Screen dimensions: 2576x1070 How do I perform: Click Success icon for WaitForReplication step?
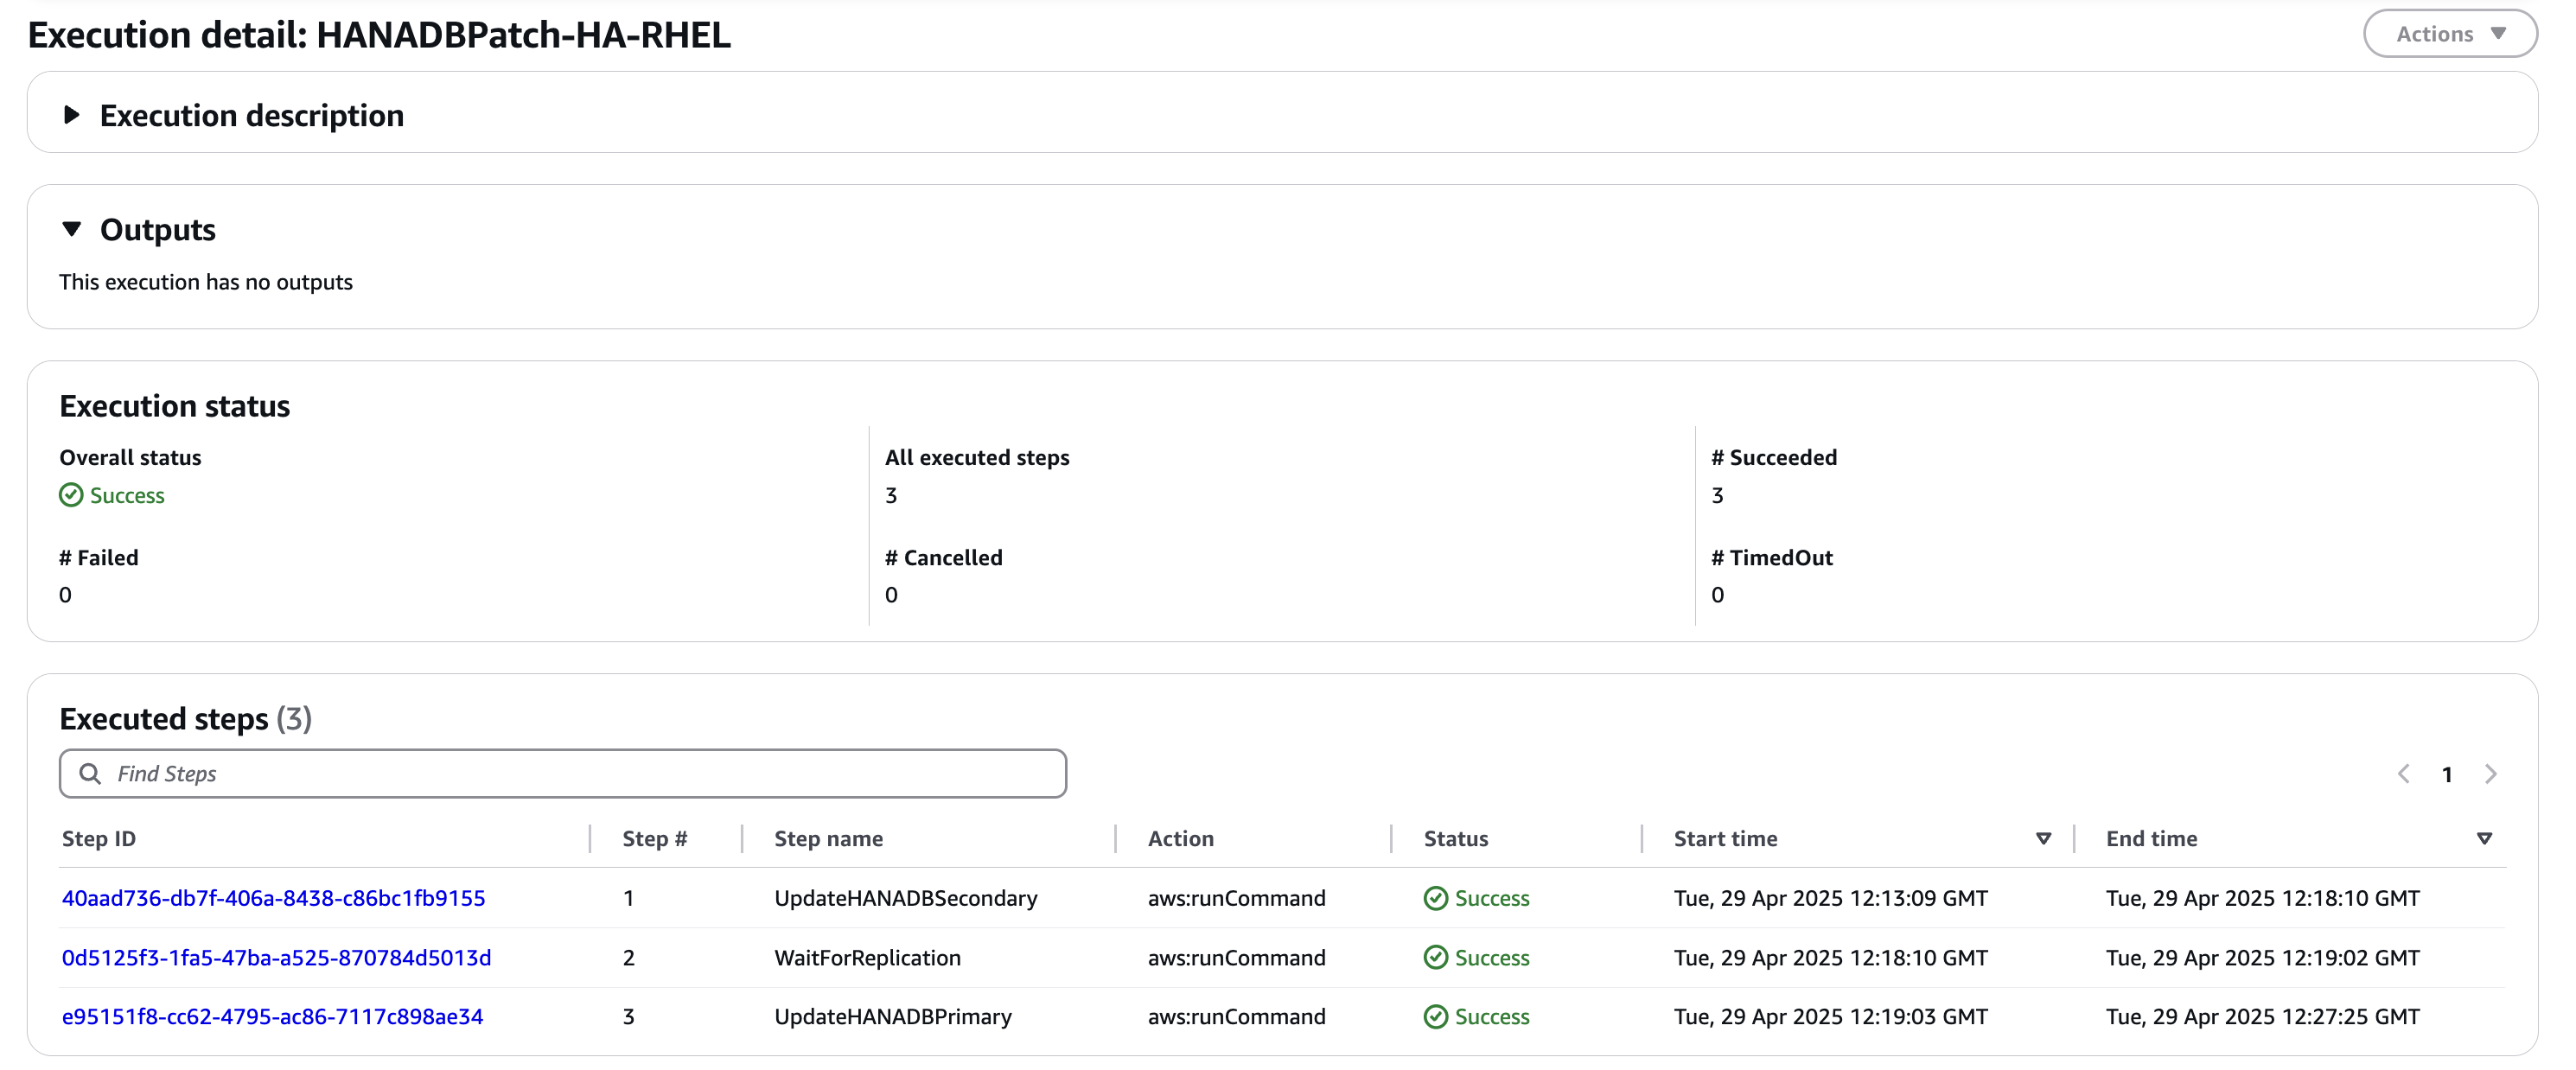tap(1435, 957)
